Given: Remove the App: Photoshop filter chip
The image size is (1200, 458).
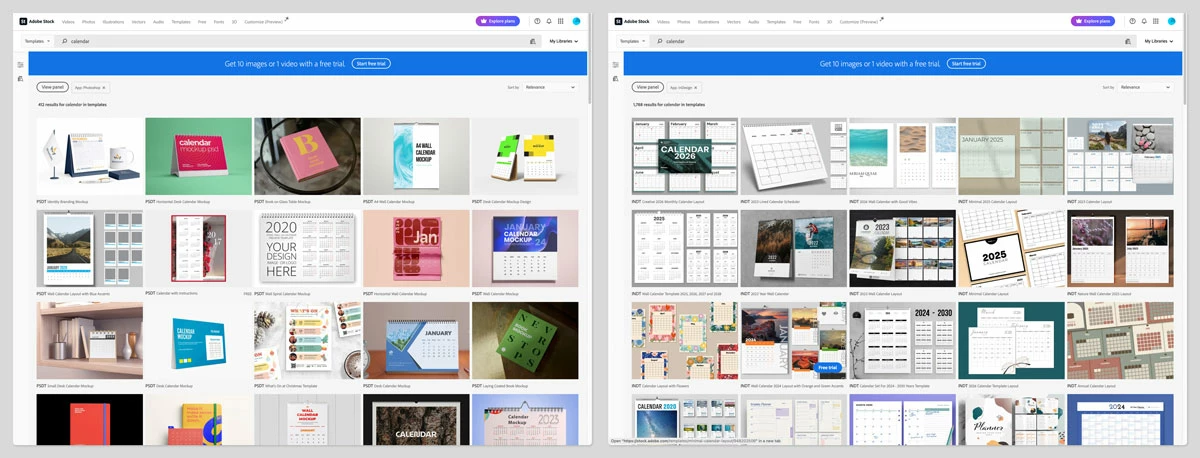Looking at the screenshot, I should coord(104,88).
